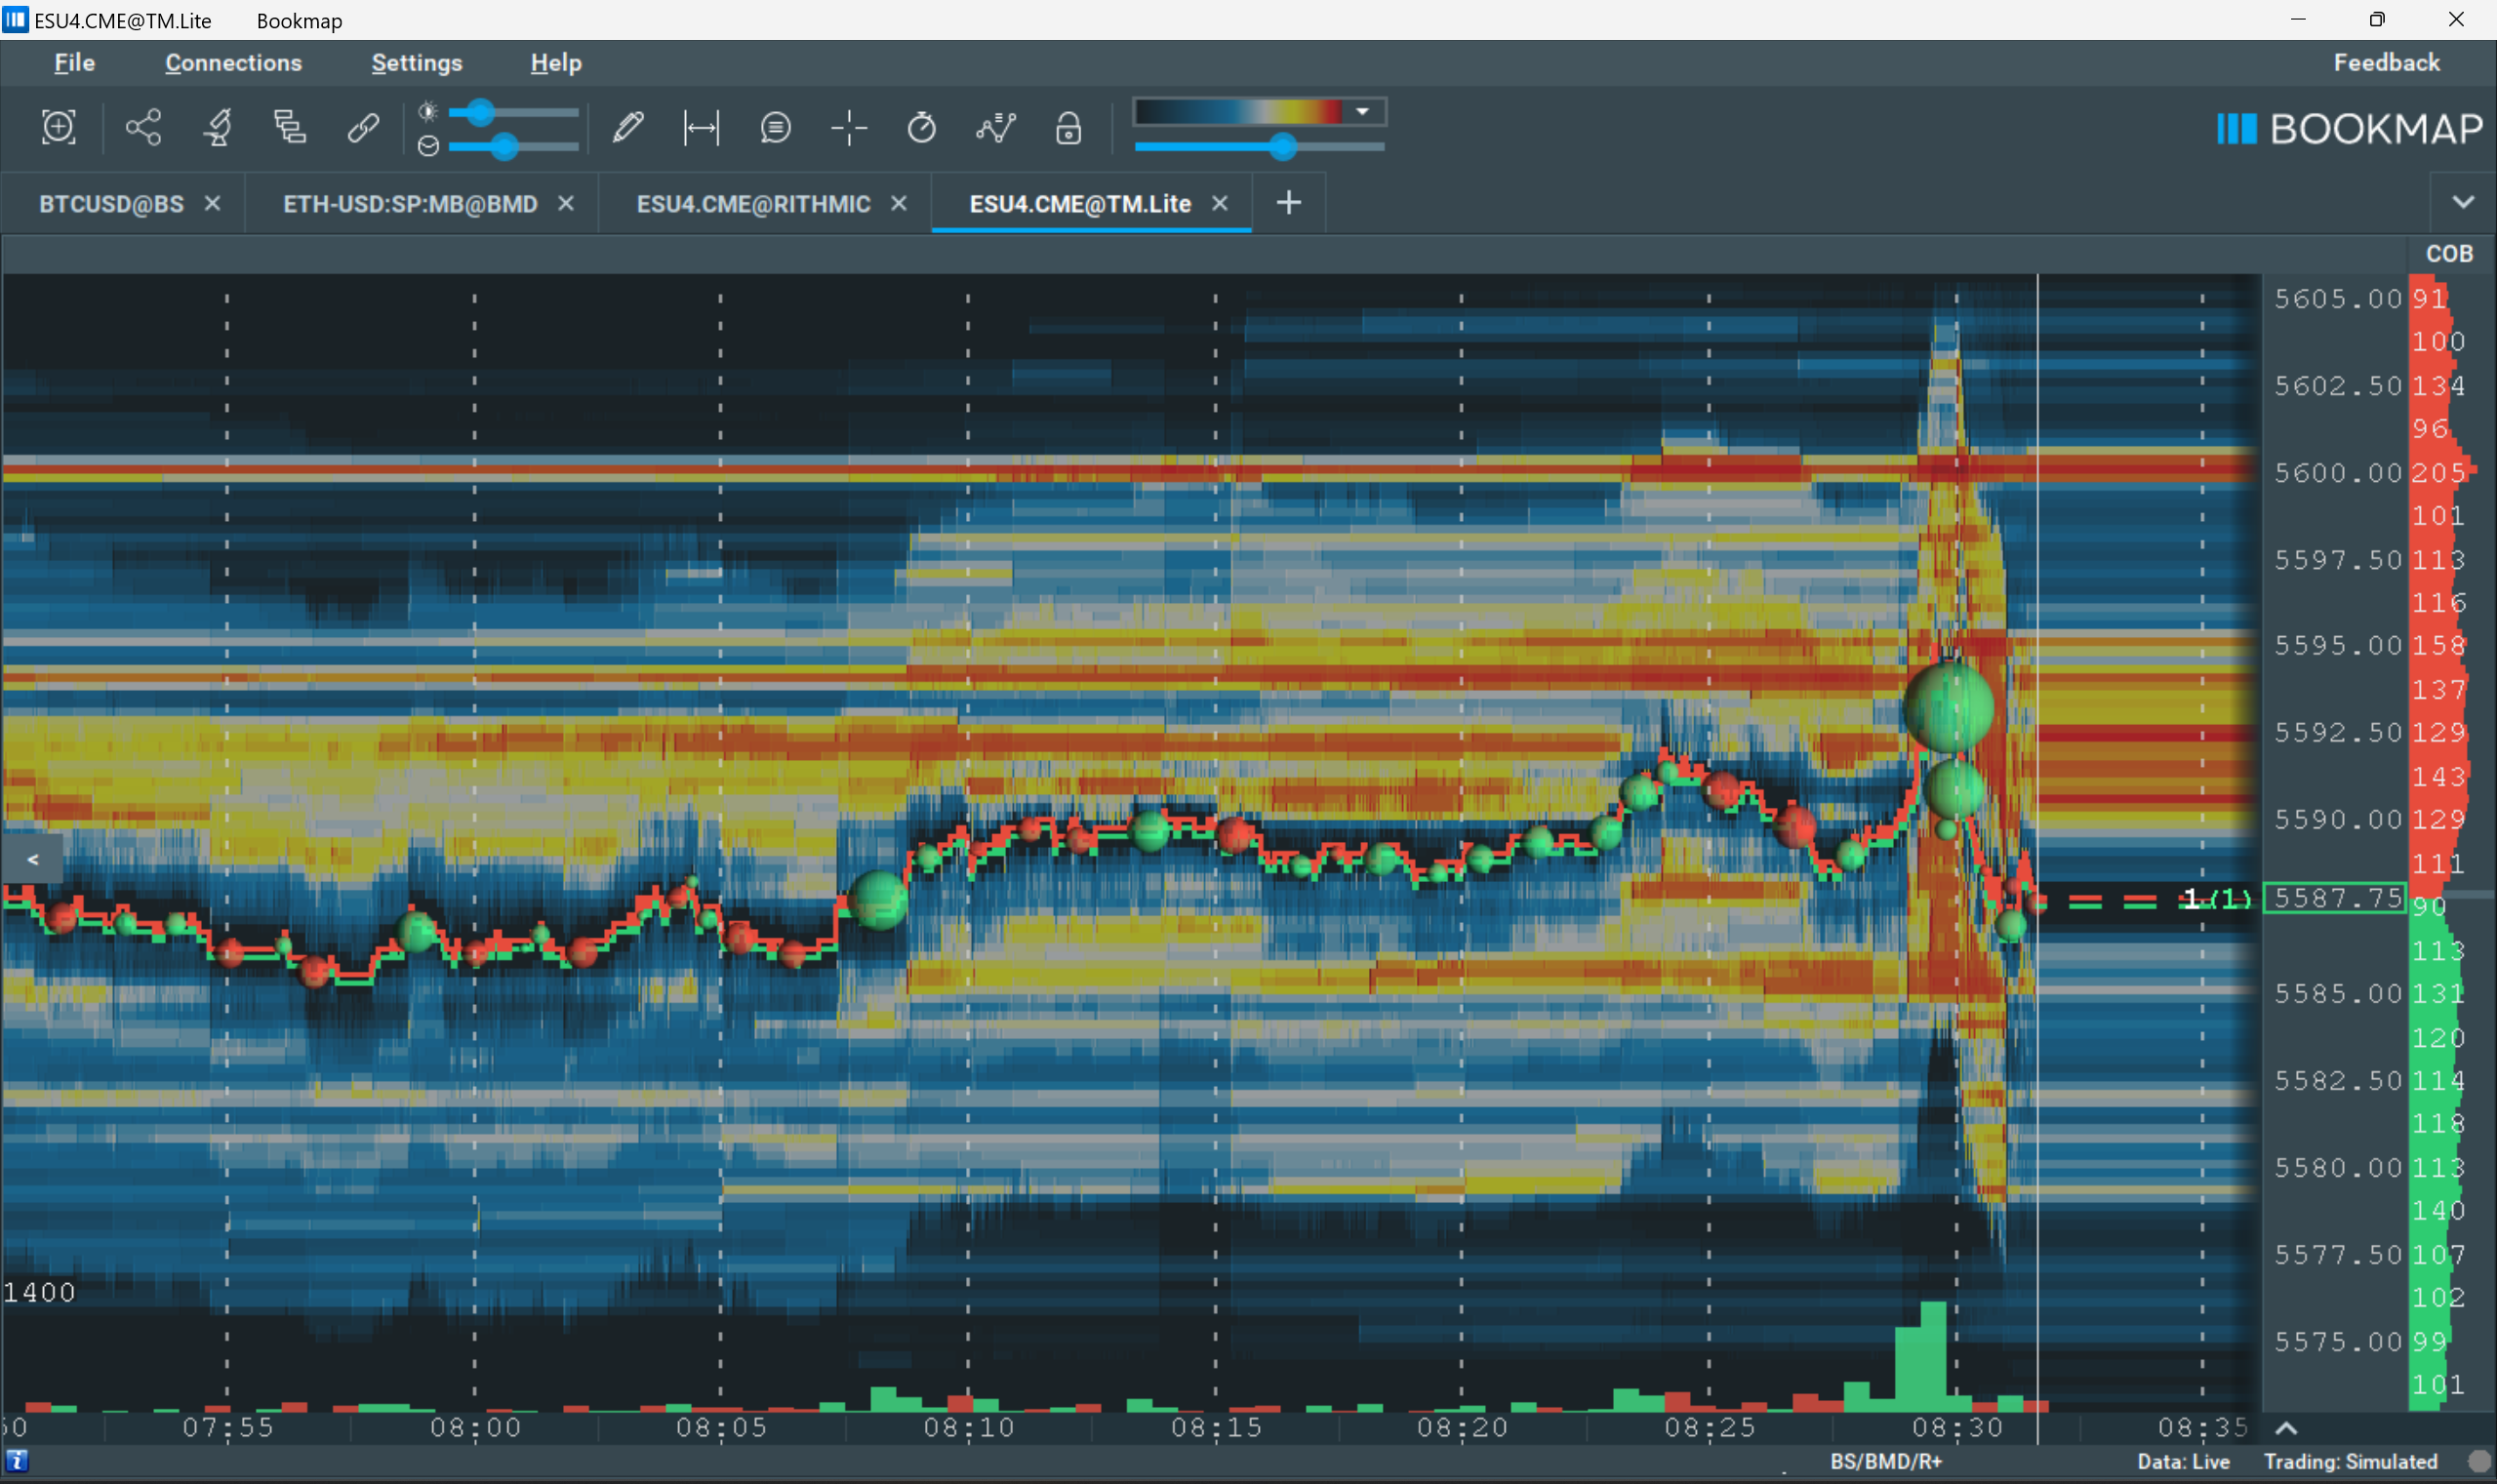Click the Data: Live status label
Viewport: 2497px width, 1484px height.
tap(2183, 1462)
